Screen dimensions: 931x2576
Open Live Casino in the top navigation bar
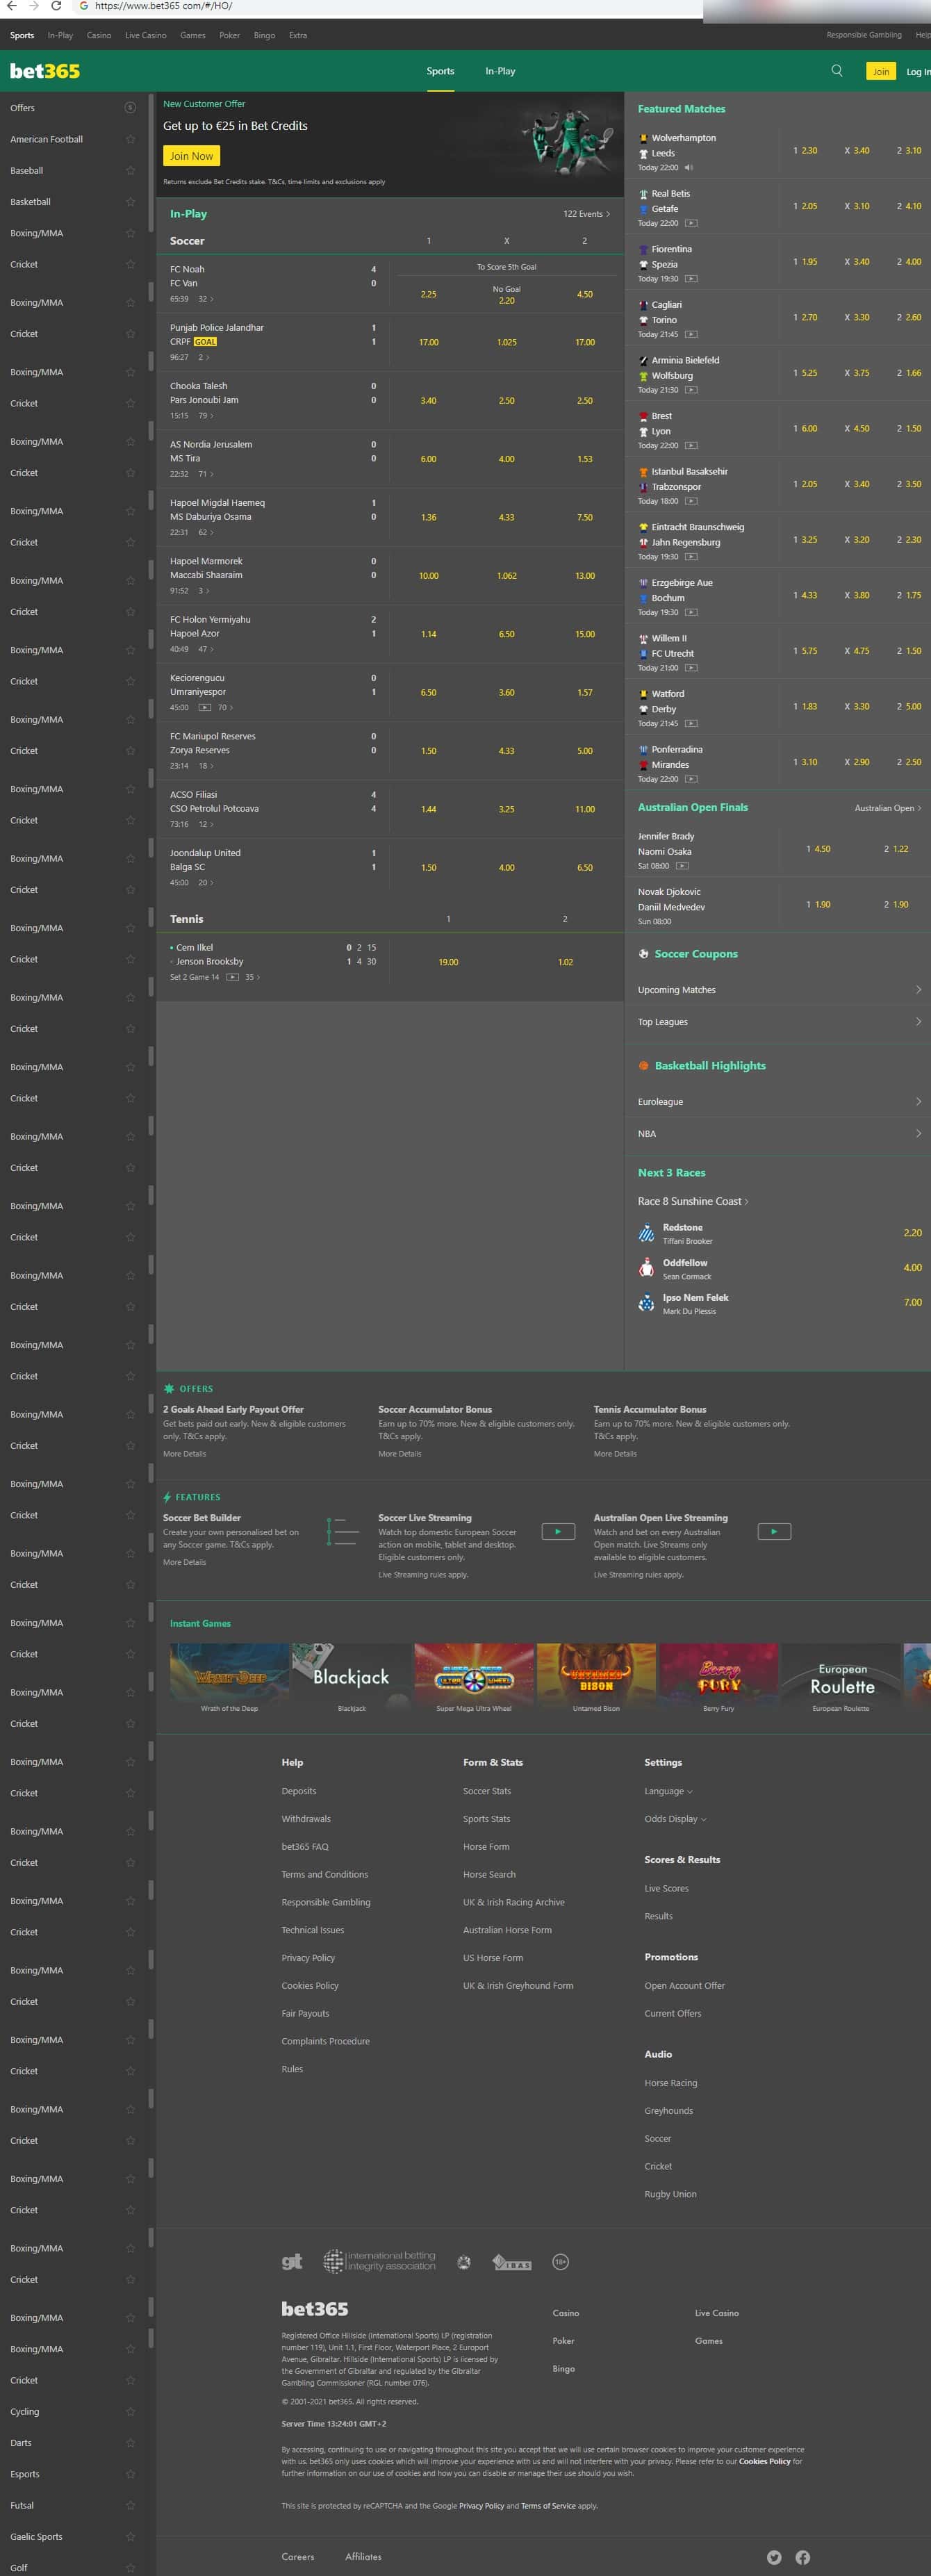click(x=146, y=35)
